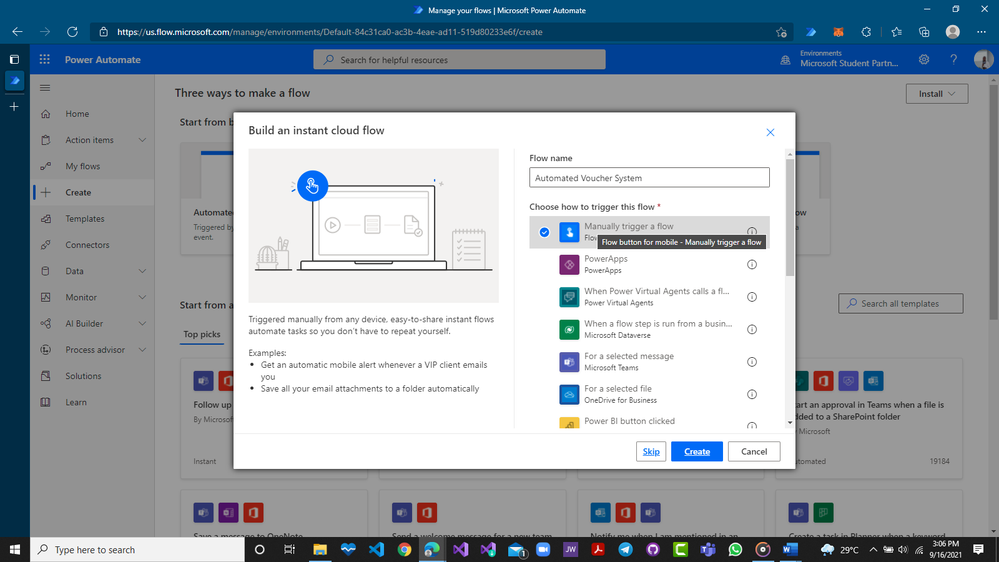Open File Explorer from the taskbar
This screenshot has height=562, width=999.
(x=320, y=549)
